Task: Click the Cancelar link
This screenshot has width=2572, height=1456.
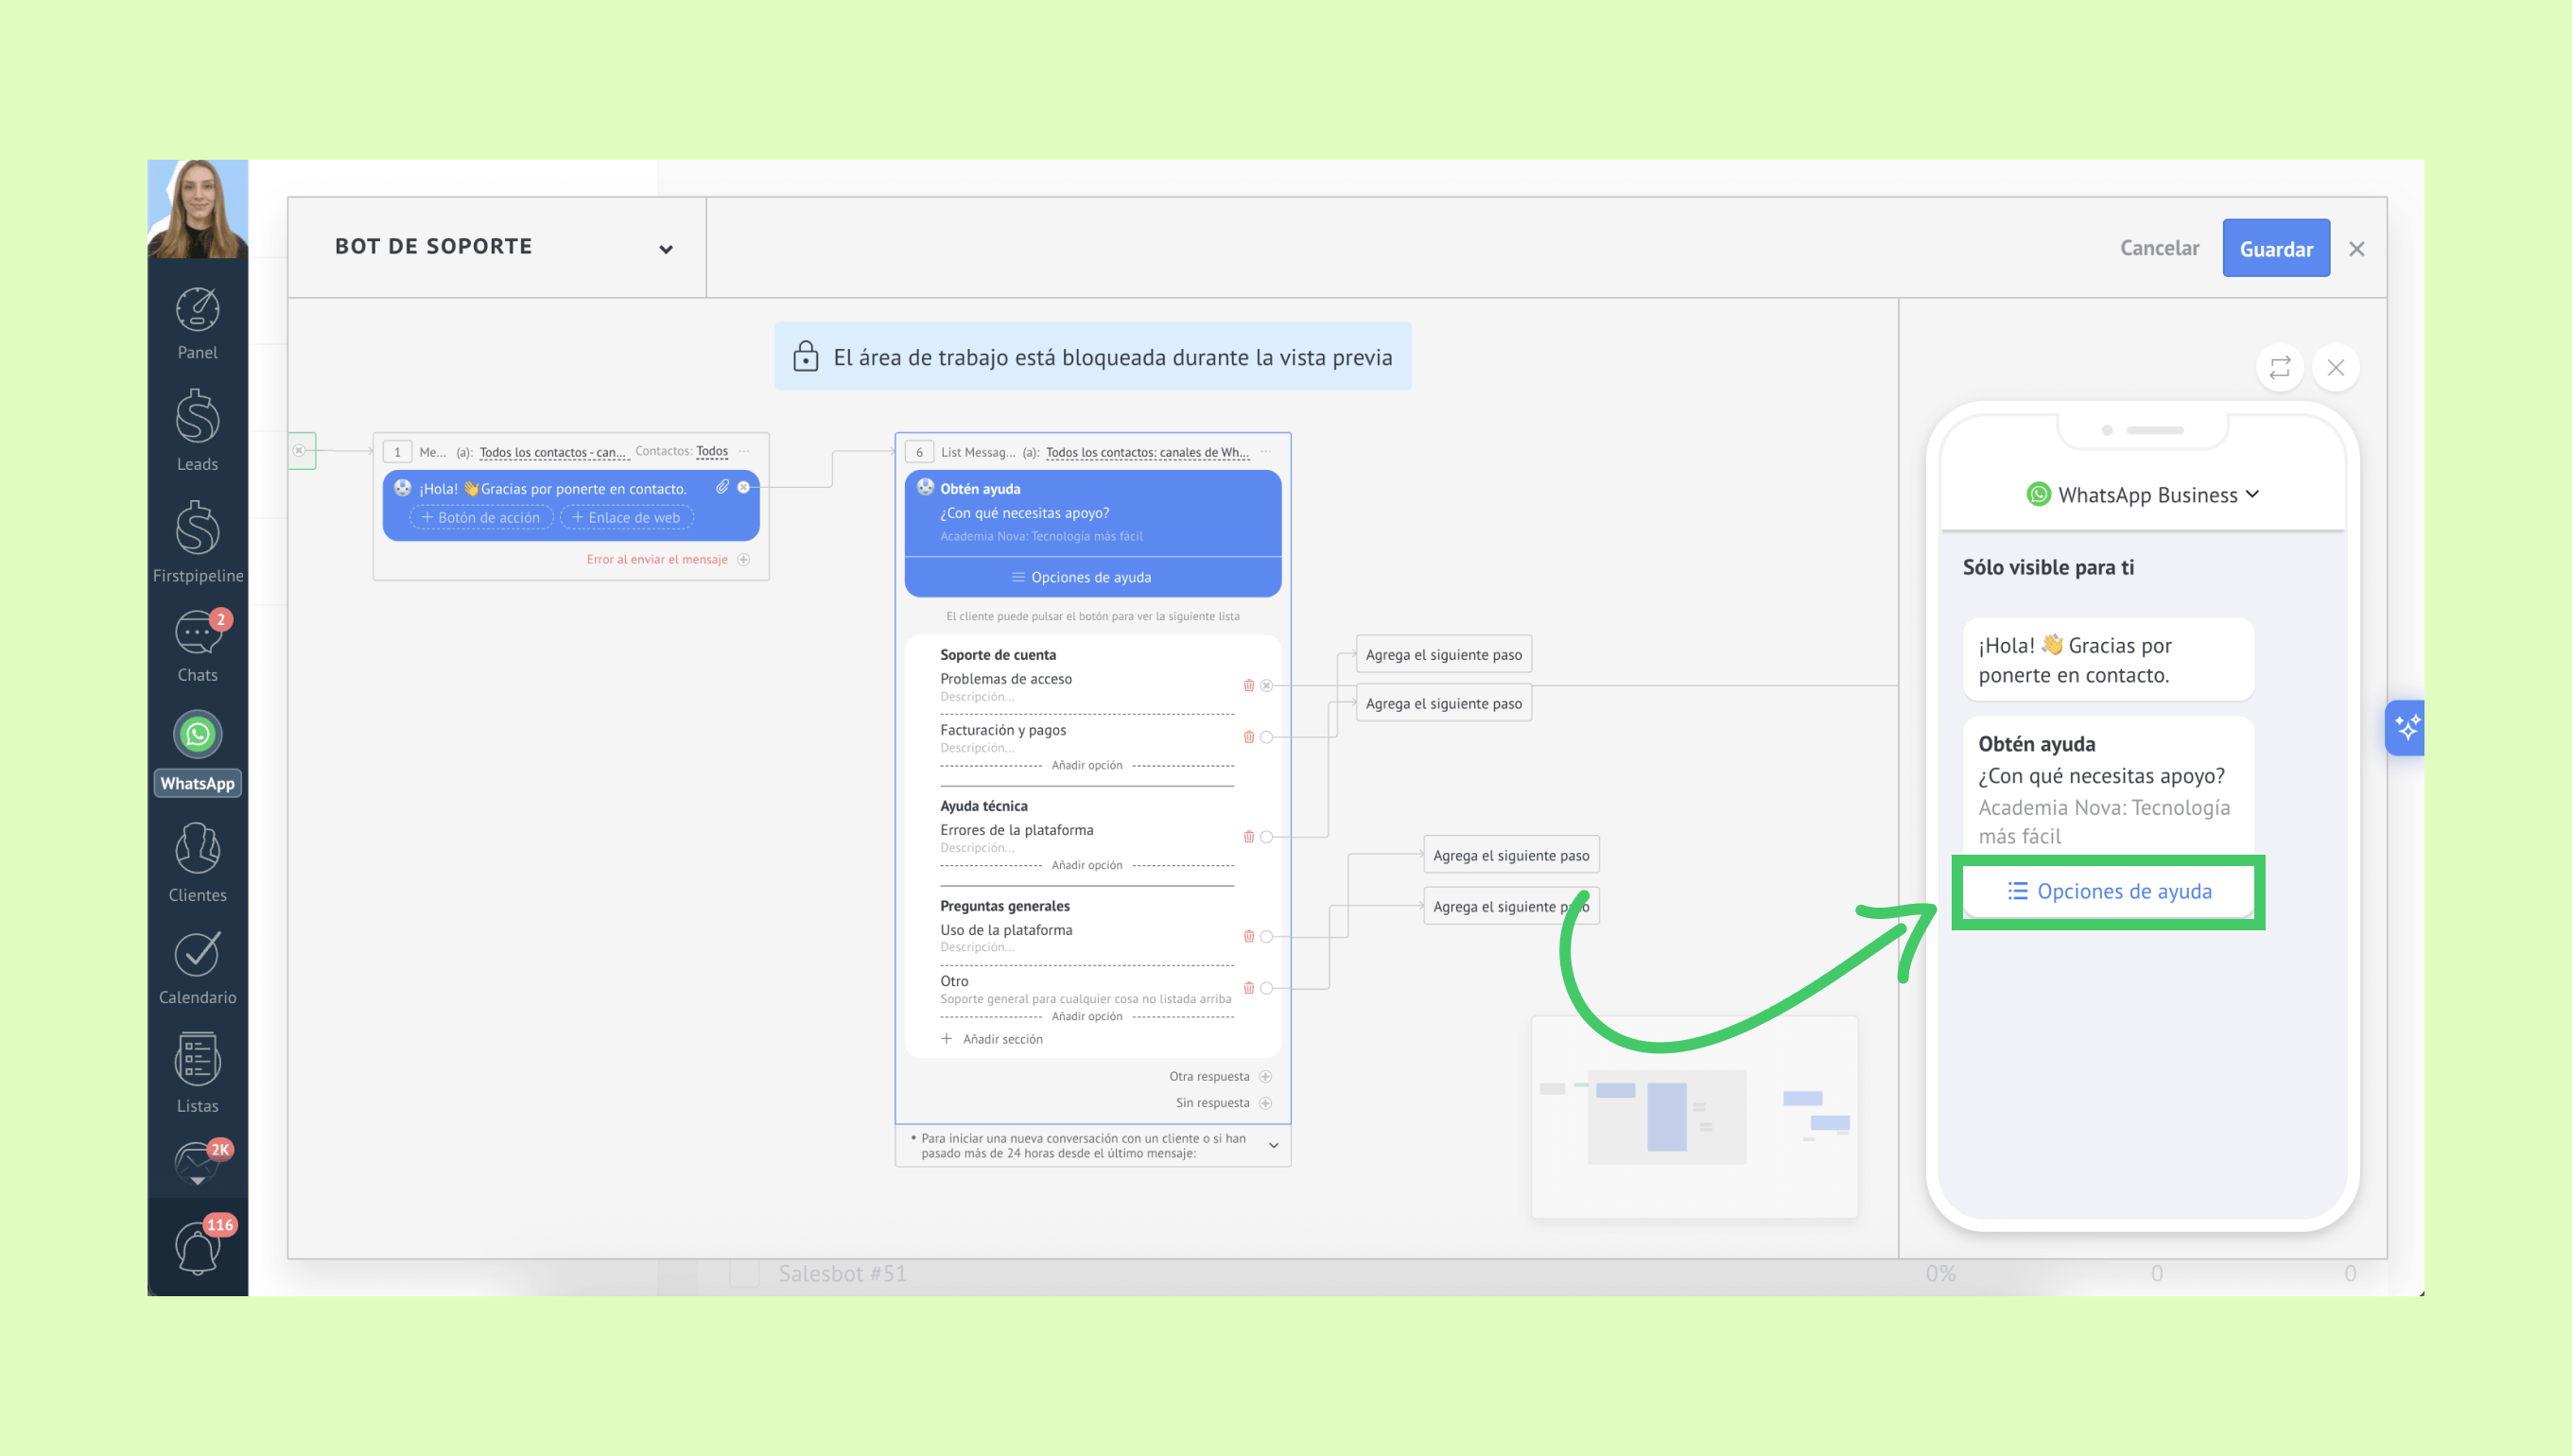Action: click(2159, 248)
